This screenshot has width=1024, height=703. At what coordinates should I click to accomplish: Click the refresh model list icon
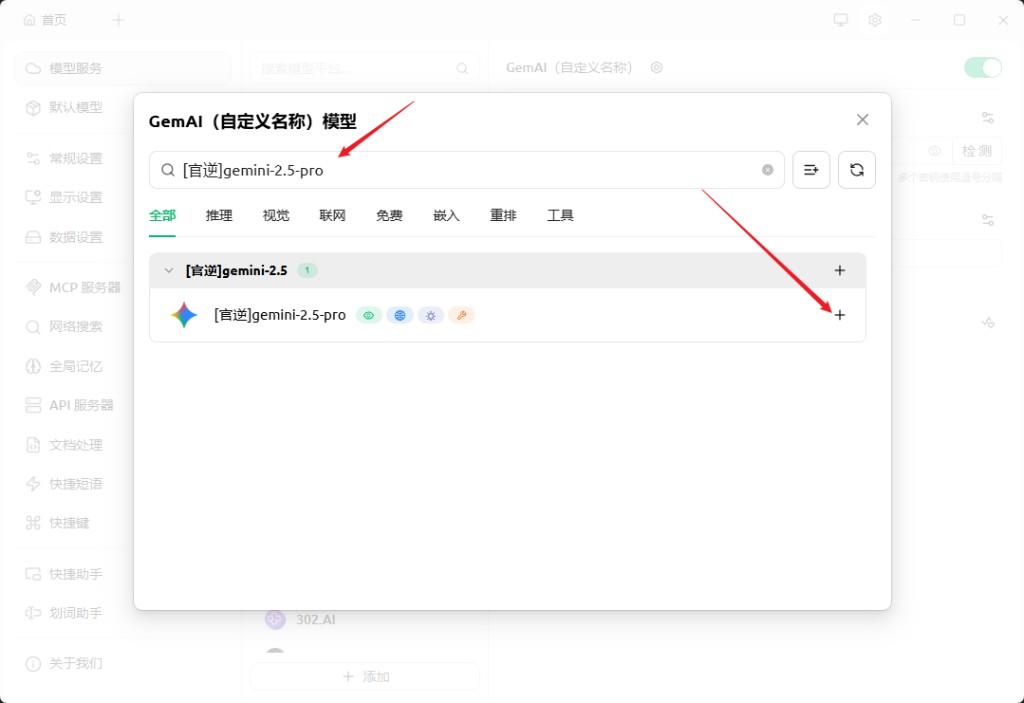click(x=857, y=170)
